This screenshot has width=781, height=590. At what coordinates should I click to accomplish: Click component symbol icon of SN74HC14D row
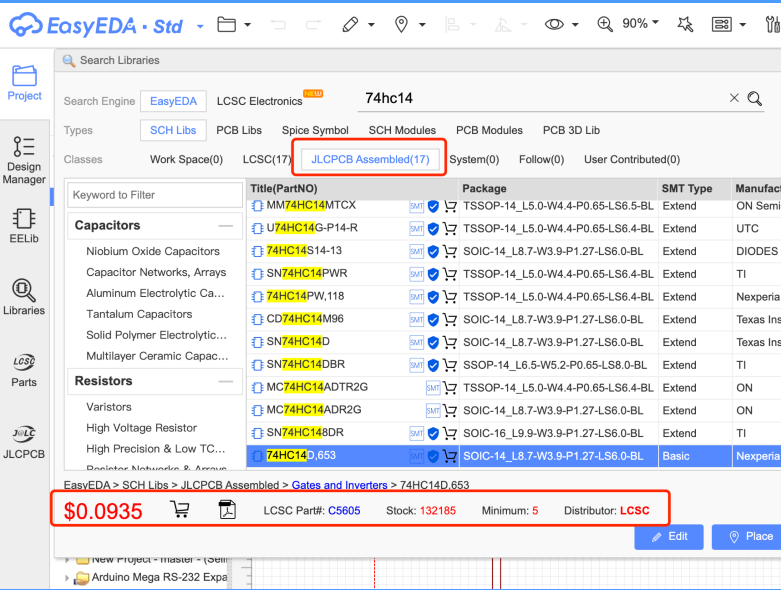(257, 343)
